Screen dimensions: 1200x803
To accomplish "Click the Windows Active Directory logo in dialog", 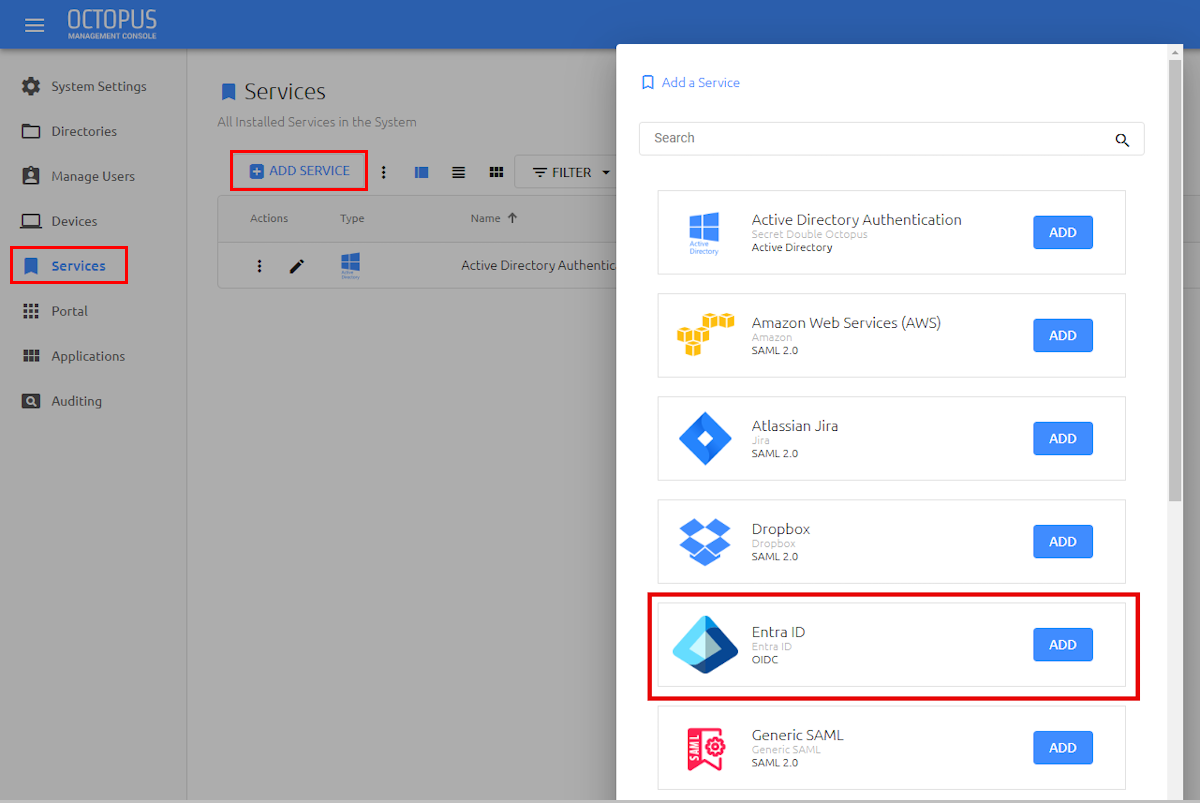I will (705, 233).
